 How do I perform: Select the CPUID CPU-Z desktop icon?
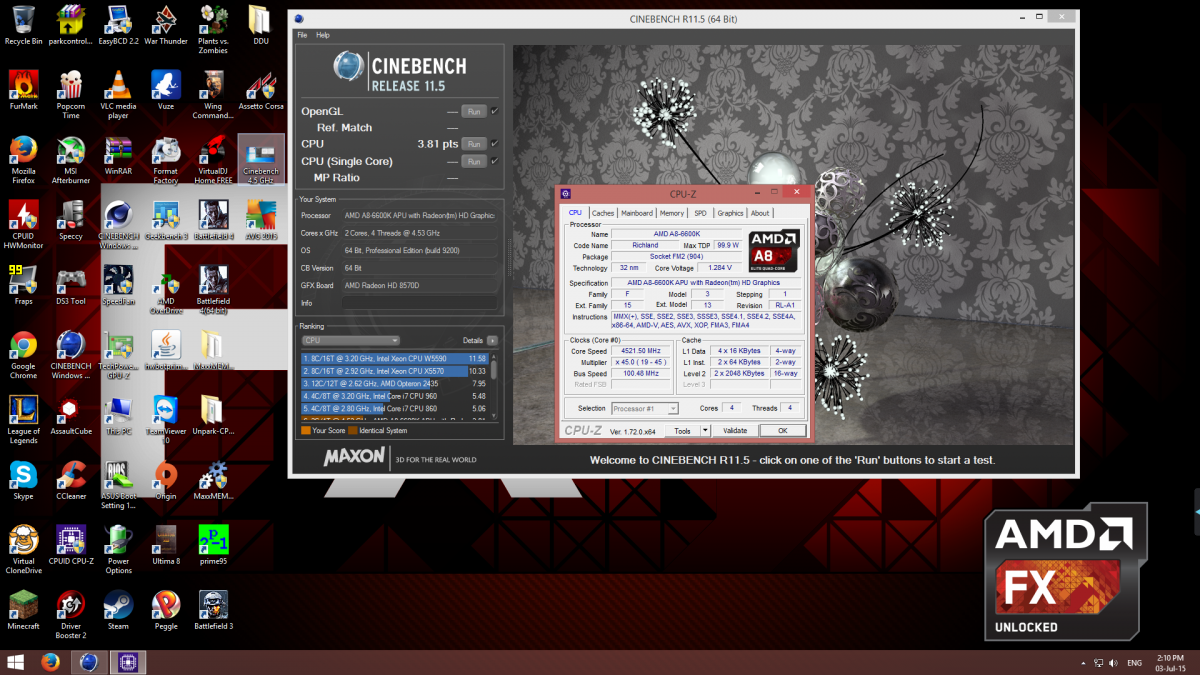71,545
